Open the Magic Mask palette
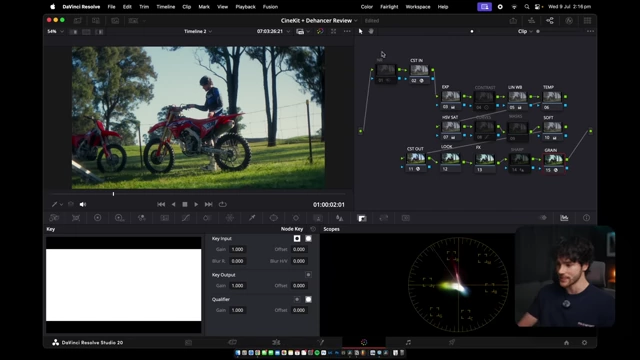This screenshot has width=640, height=360. [318, 218]
